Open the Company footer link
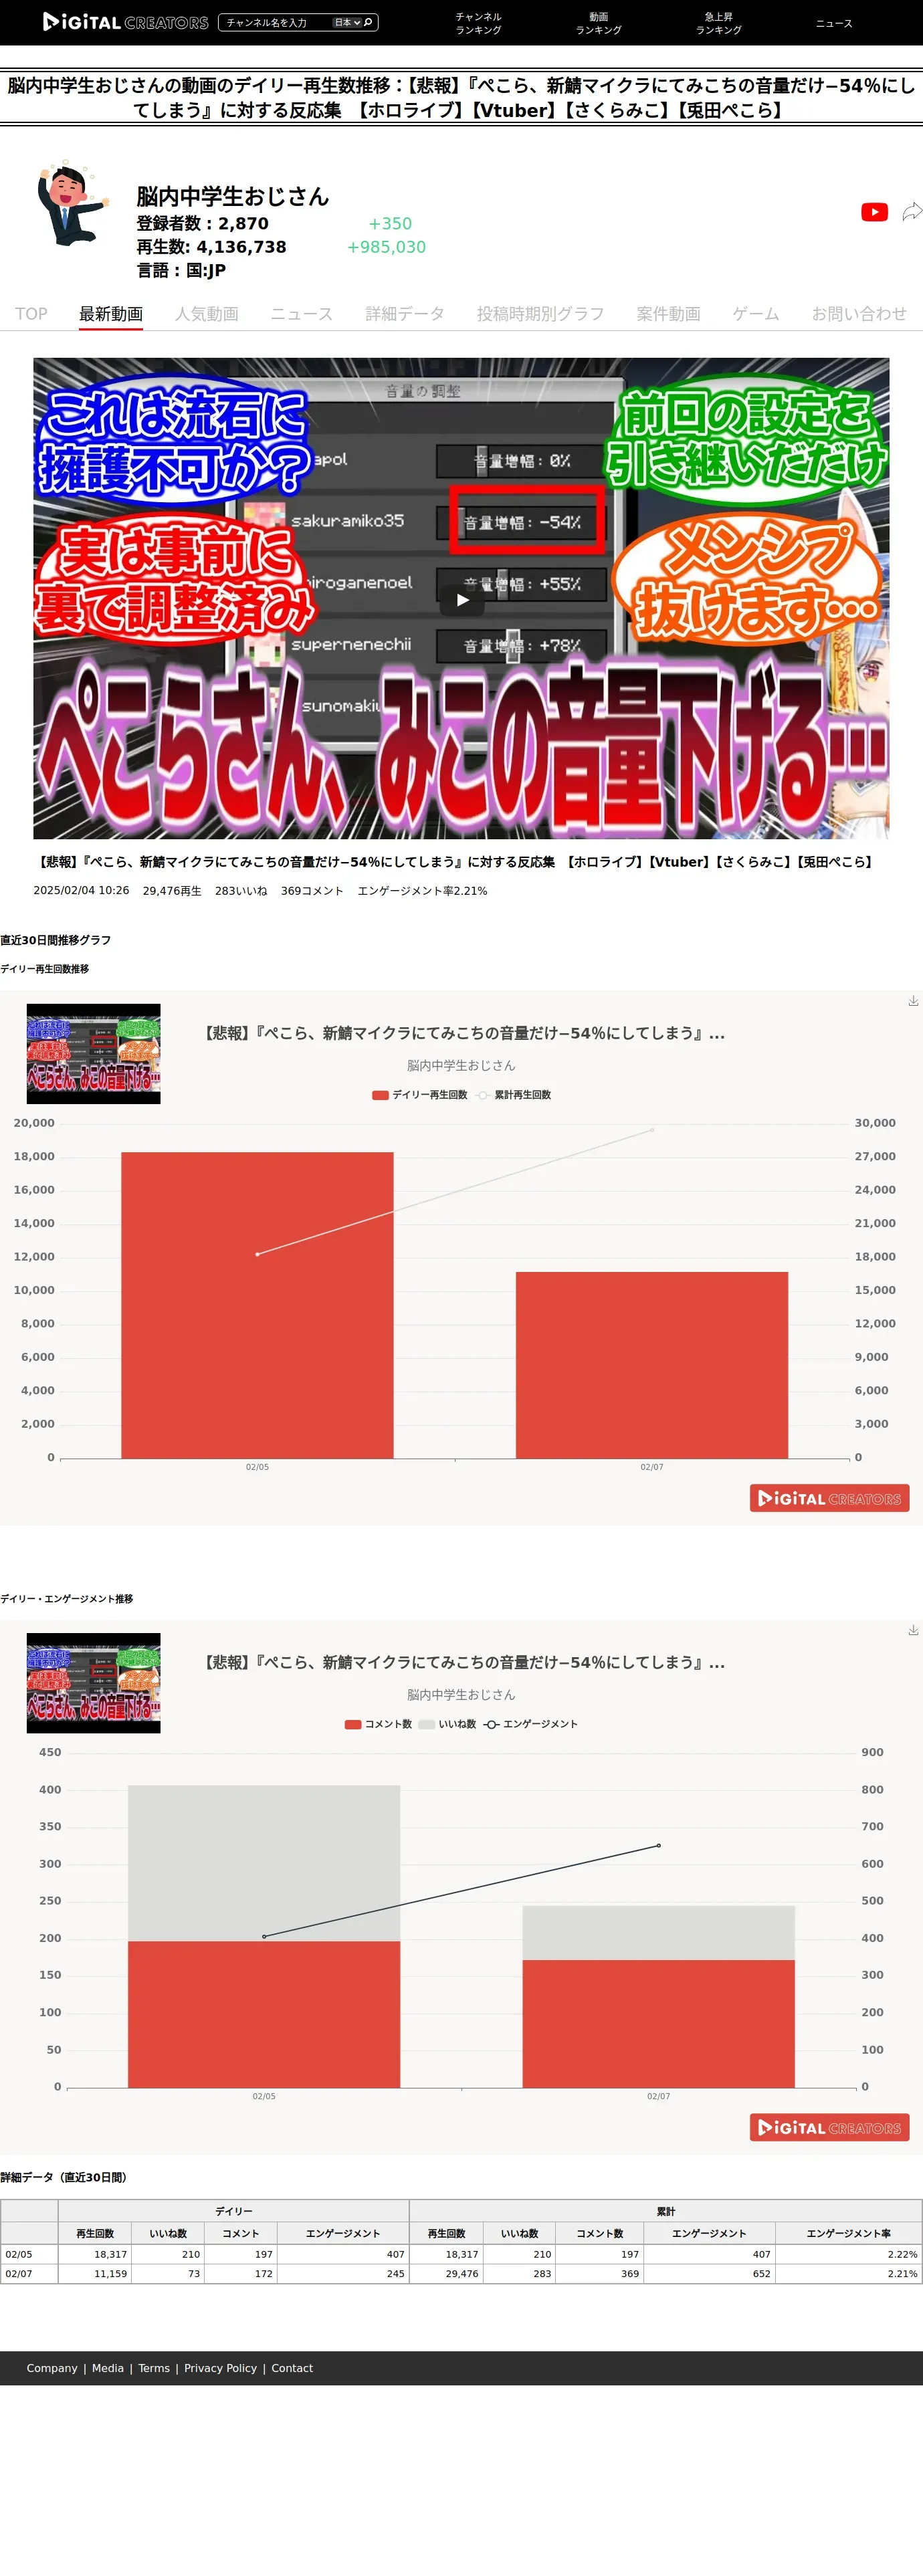 pyautogui.click(x=52, y=2368)
